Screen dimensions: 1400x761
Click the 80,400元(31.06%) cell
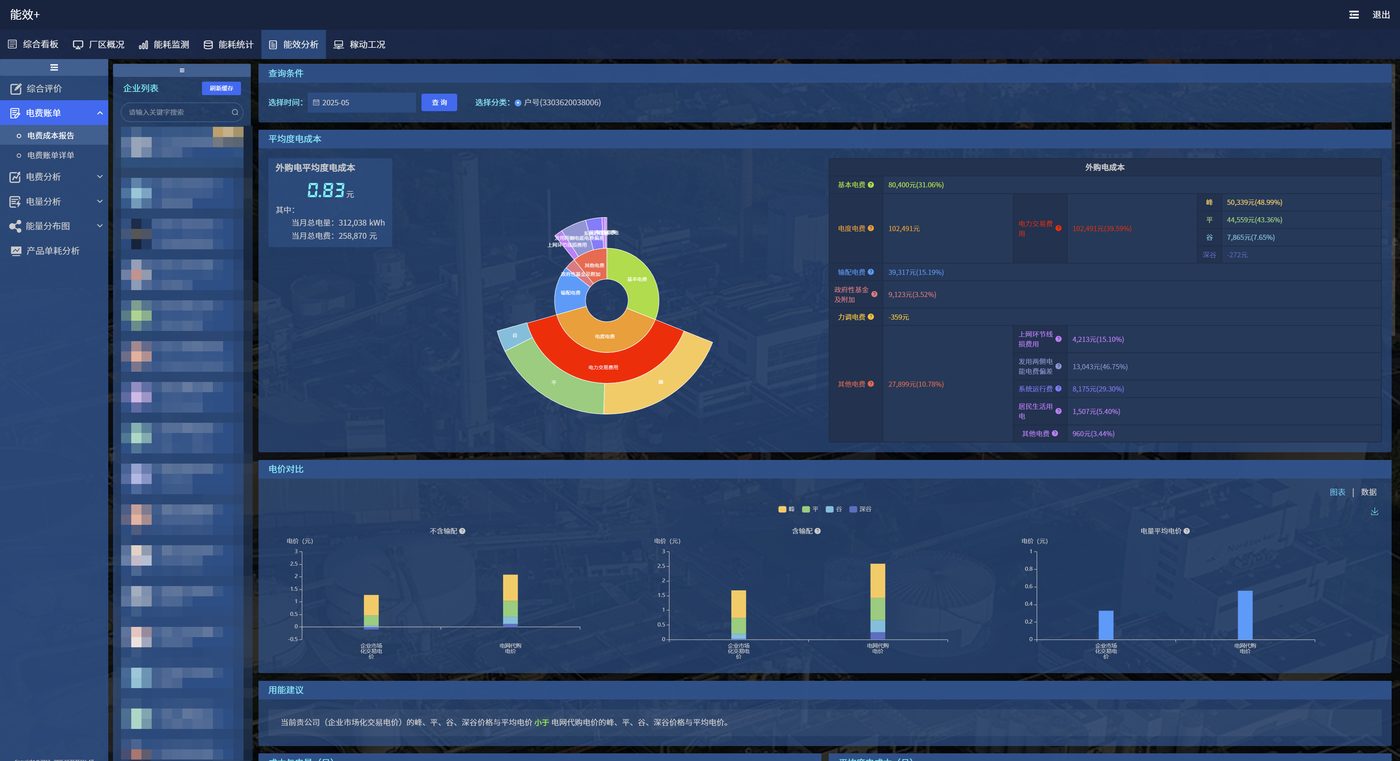click(x=916, y=185)
